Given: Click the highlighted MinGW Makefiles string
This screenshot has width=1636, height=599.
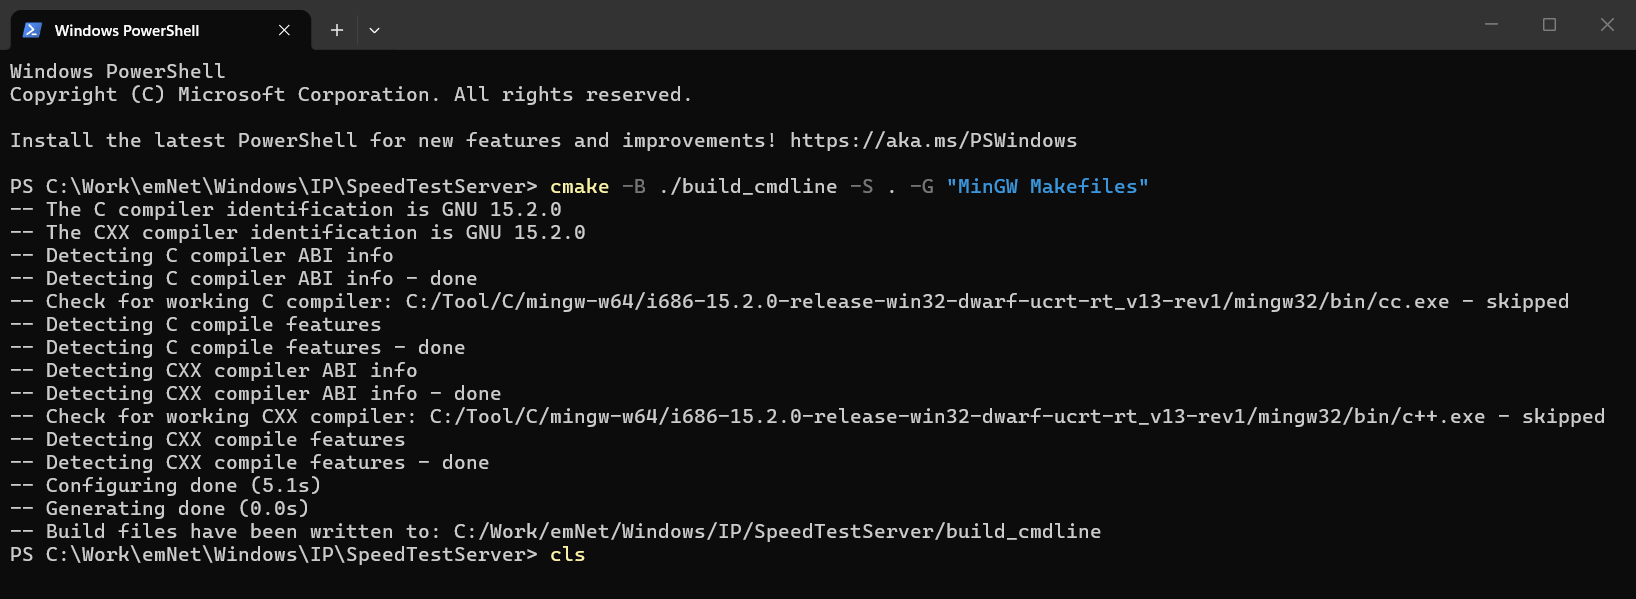Looking at the screenshot, I should [1046, 186].
